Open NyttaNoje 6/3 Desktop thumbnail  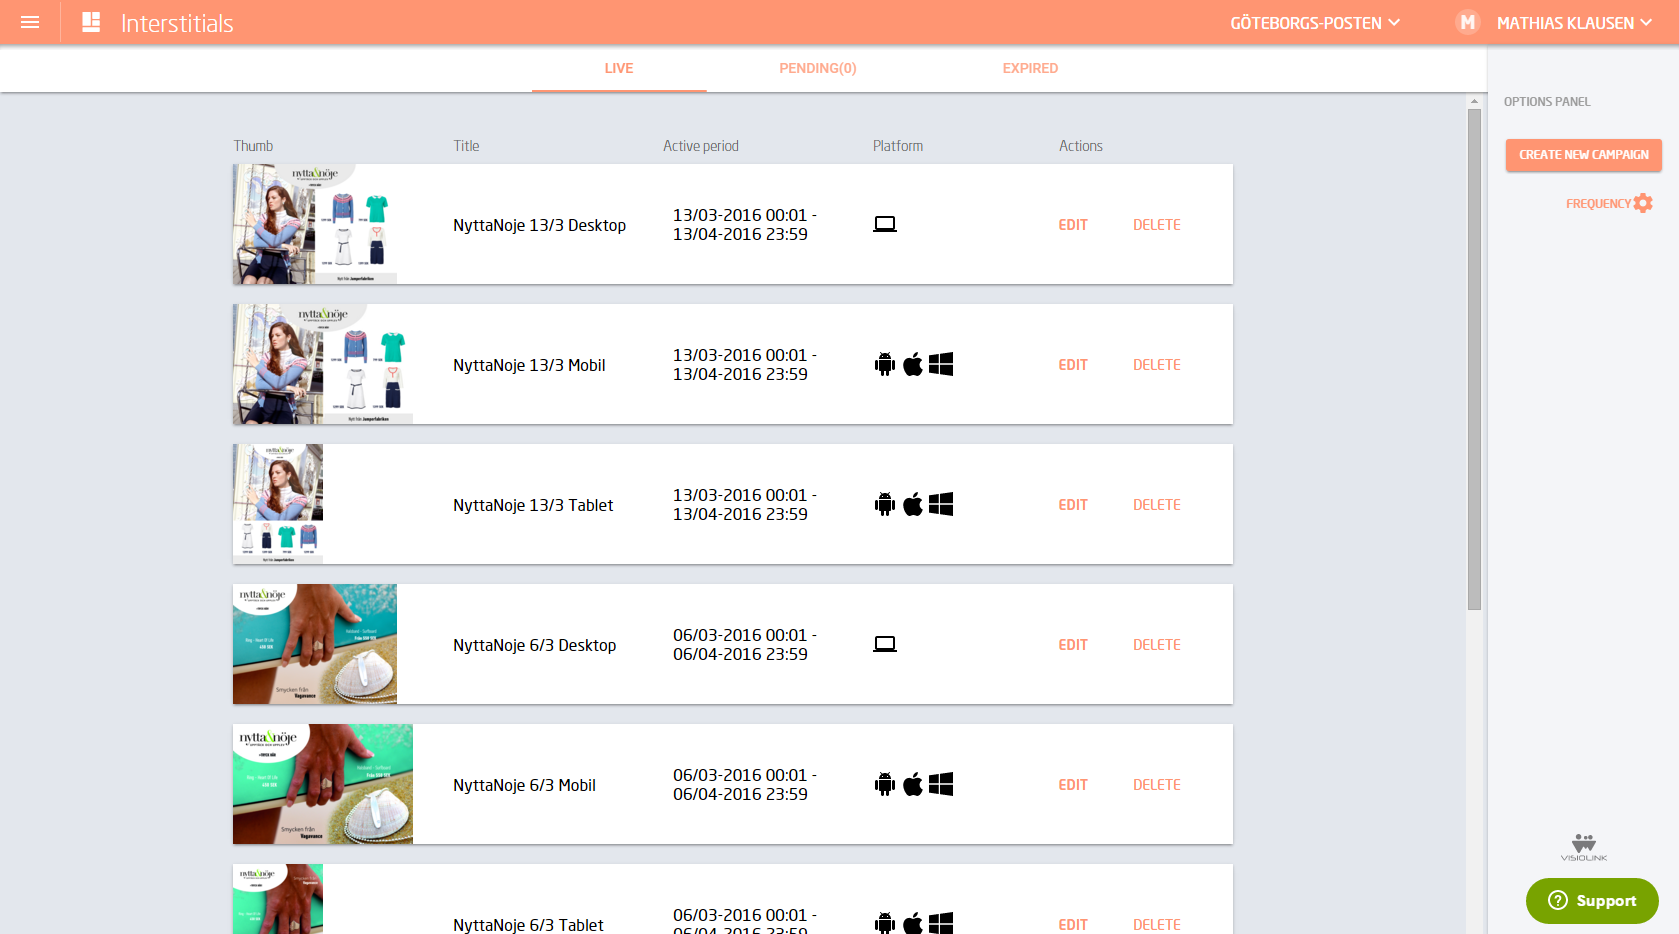[x=315, y=644]
